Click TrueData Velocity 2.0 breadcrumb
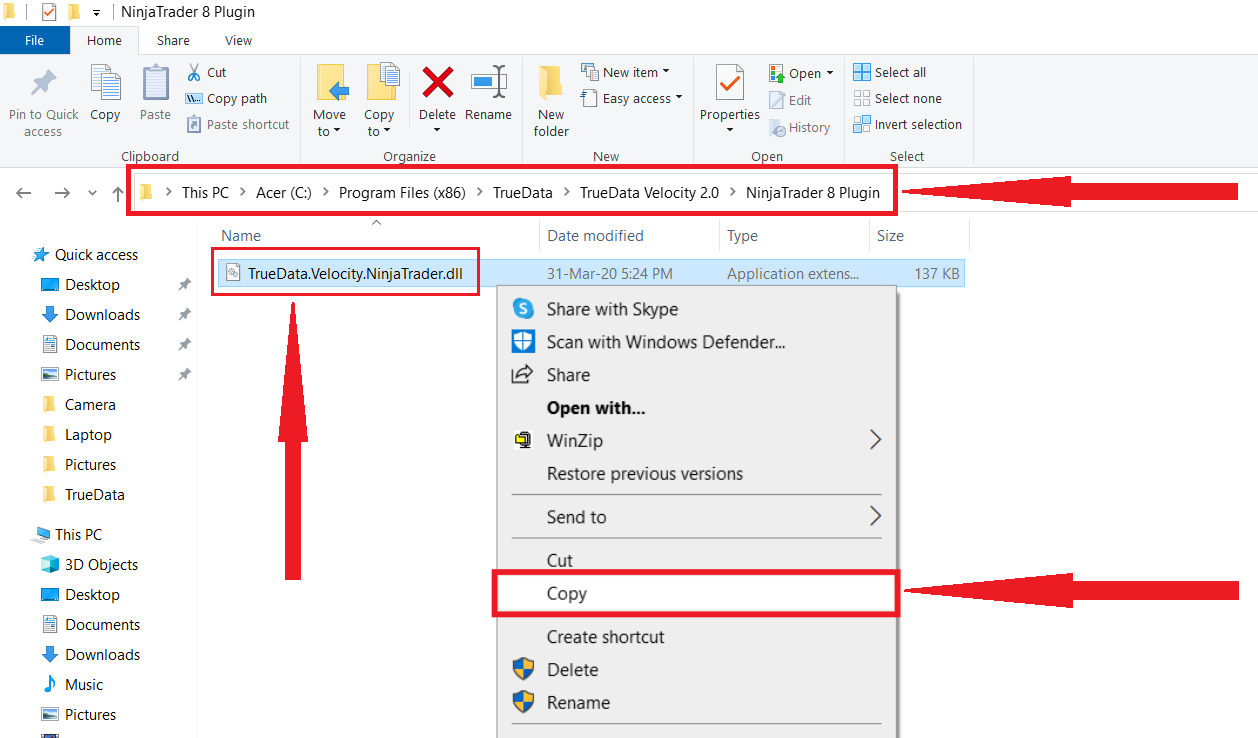Screen dimensions: 1258x738 point(649,193)
